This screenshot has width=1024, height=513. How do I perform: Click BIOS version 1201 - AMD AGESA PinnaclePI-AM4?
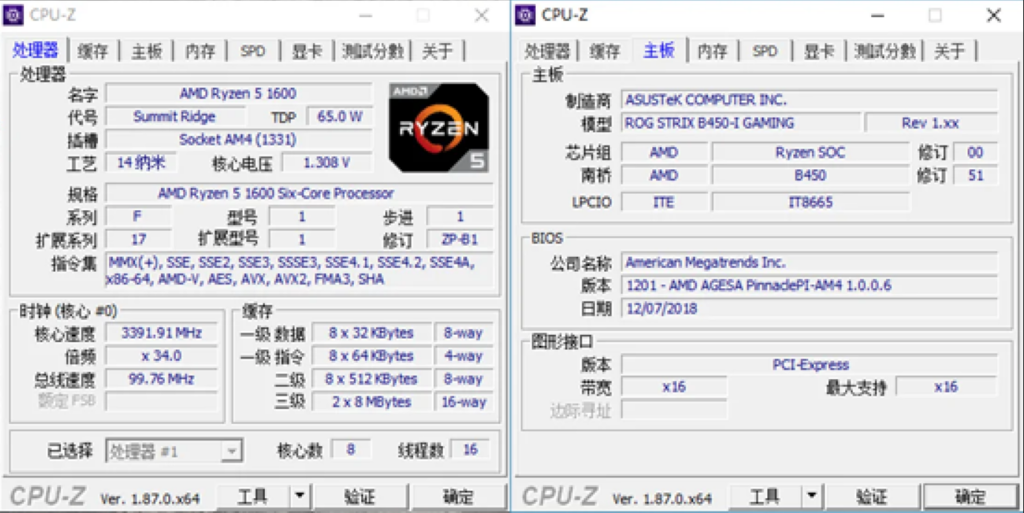809,285
